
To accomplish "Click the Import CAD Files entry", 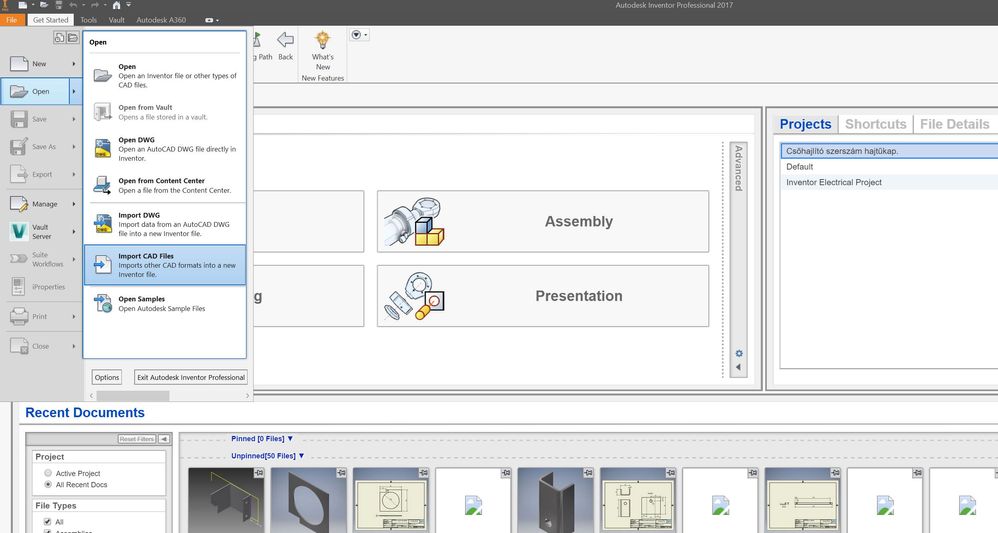I will pyautogui.click(x=164, y=265).
